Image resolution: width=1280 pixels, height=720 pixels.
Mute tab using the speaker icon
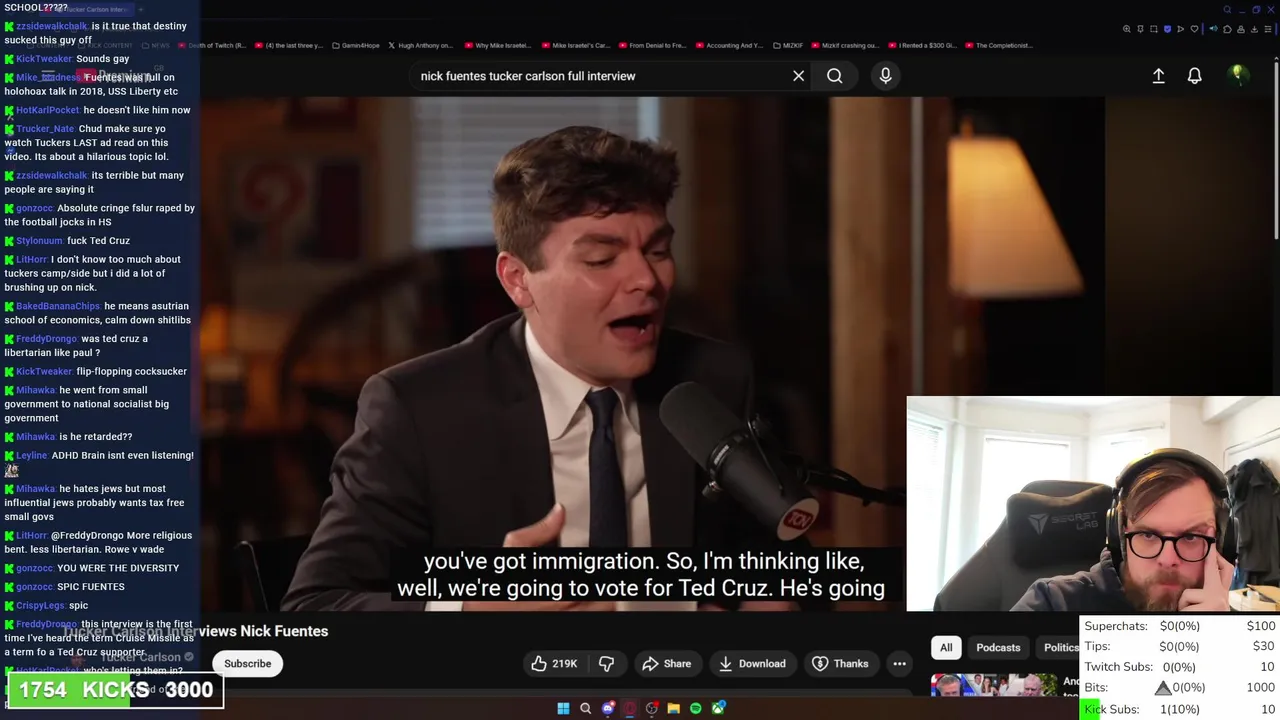(x=1214, y=29)
